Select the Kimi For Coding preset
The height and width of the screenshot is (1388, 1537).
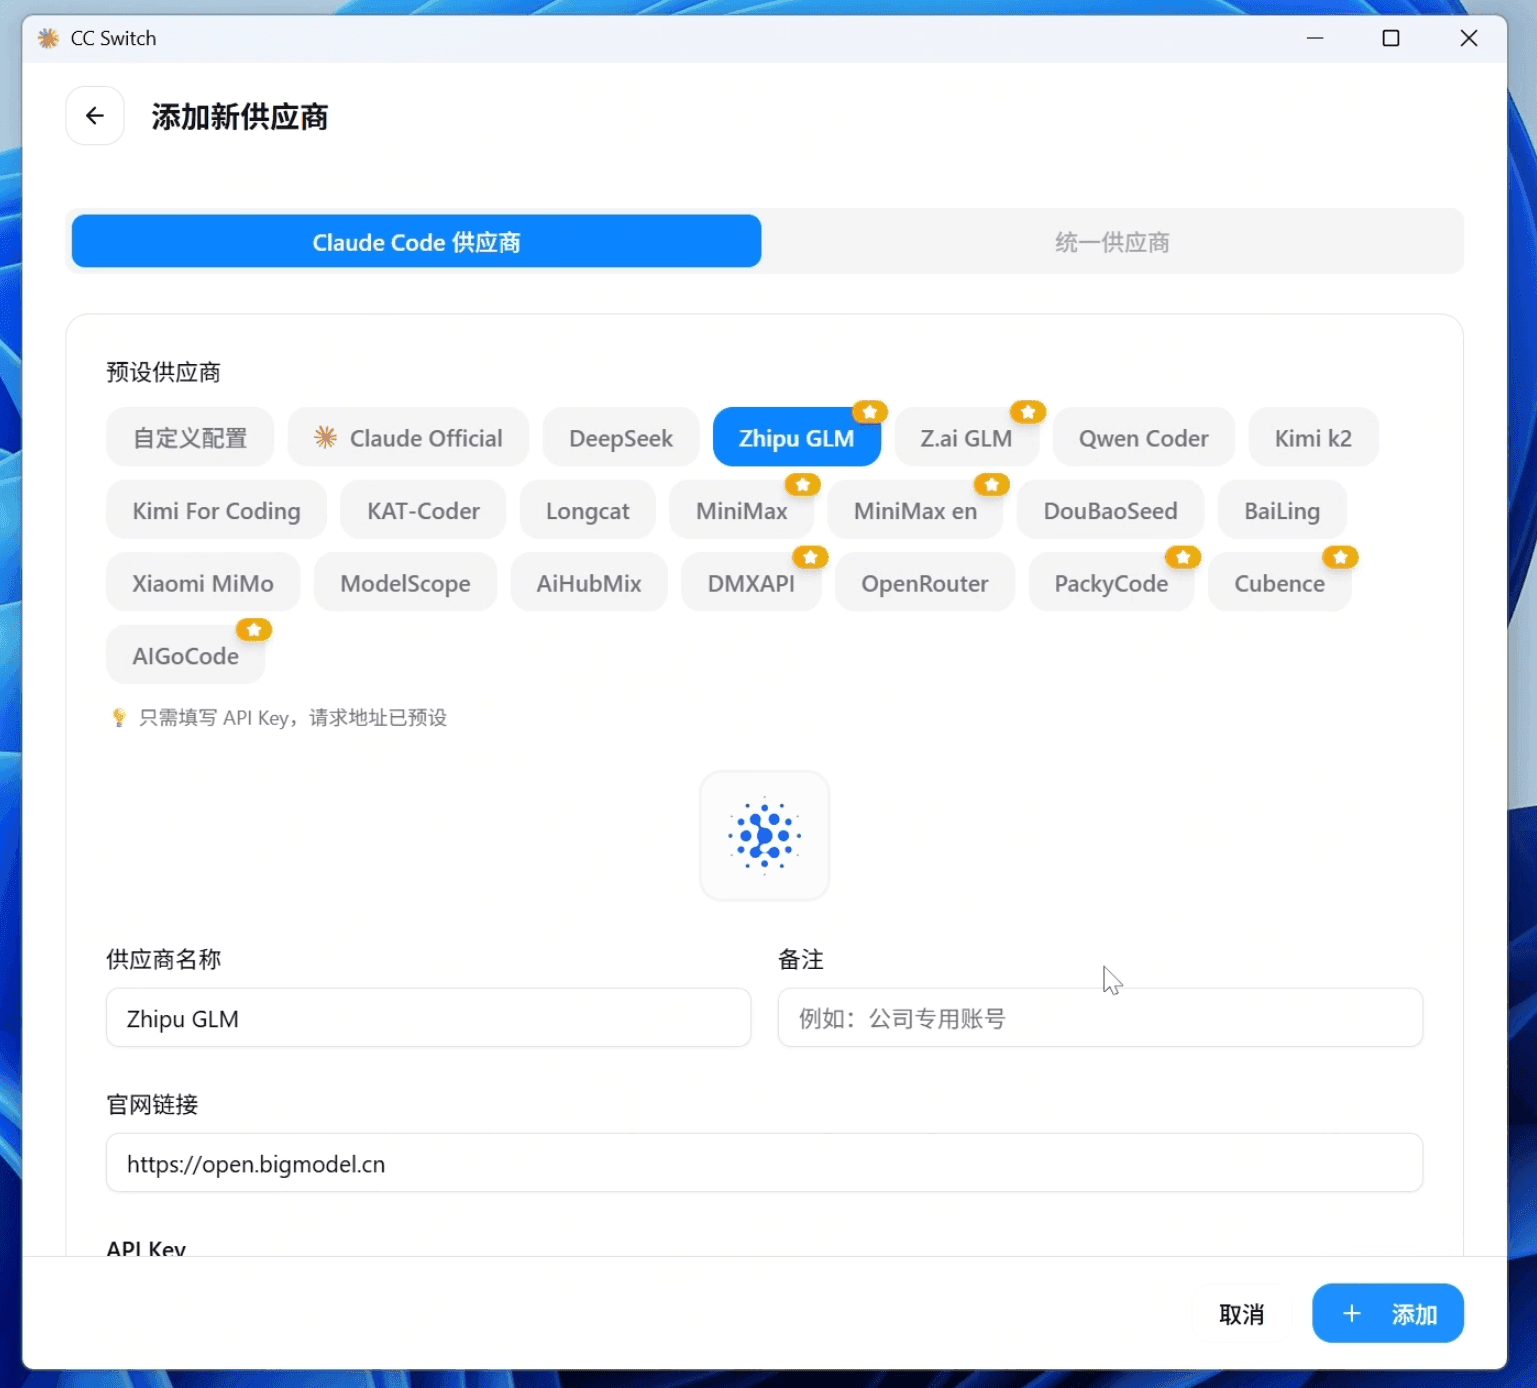[x=216, y=511]
